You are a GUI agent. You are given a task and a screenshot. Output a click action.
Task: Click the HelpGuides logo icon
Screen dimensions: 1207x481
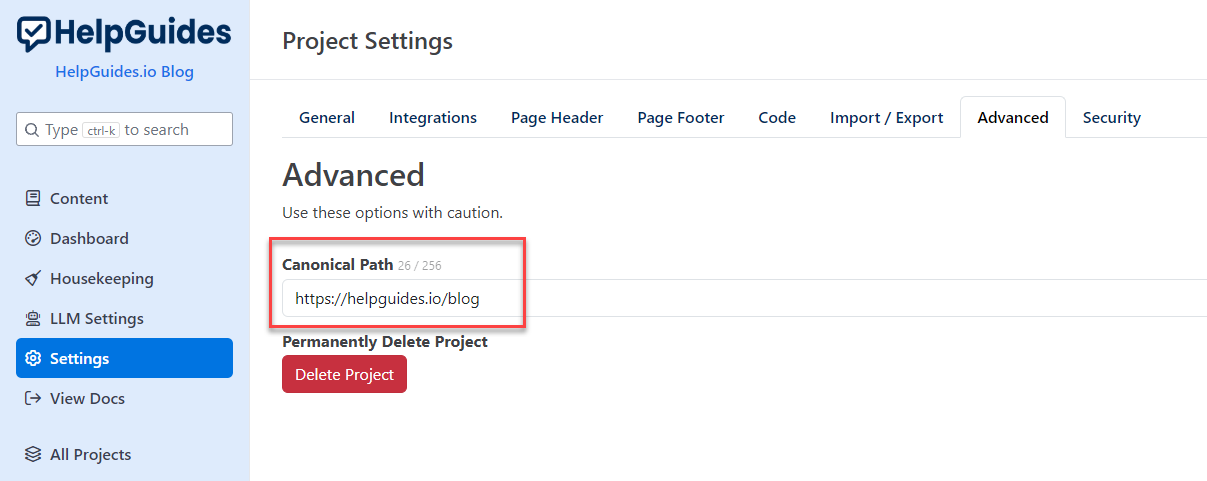34,34
